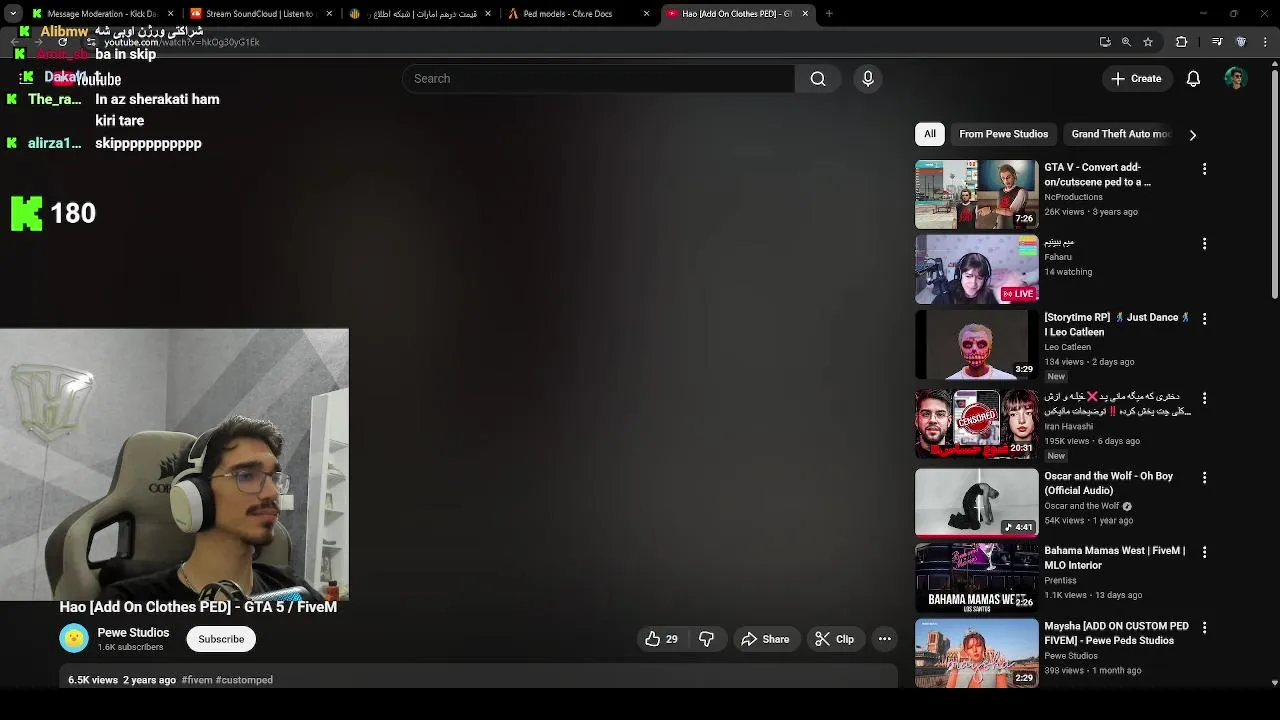Open options menu for Bahama Mamas West video
The image size is (1280, 720).
pos(1204,552)
